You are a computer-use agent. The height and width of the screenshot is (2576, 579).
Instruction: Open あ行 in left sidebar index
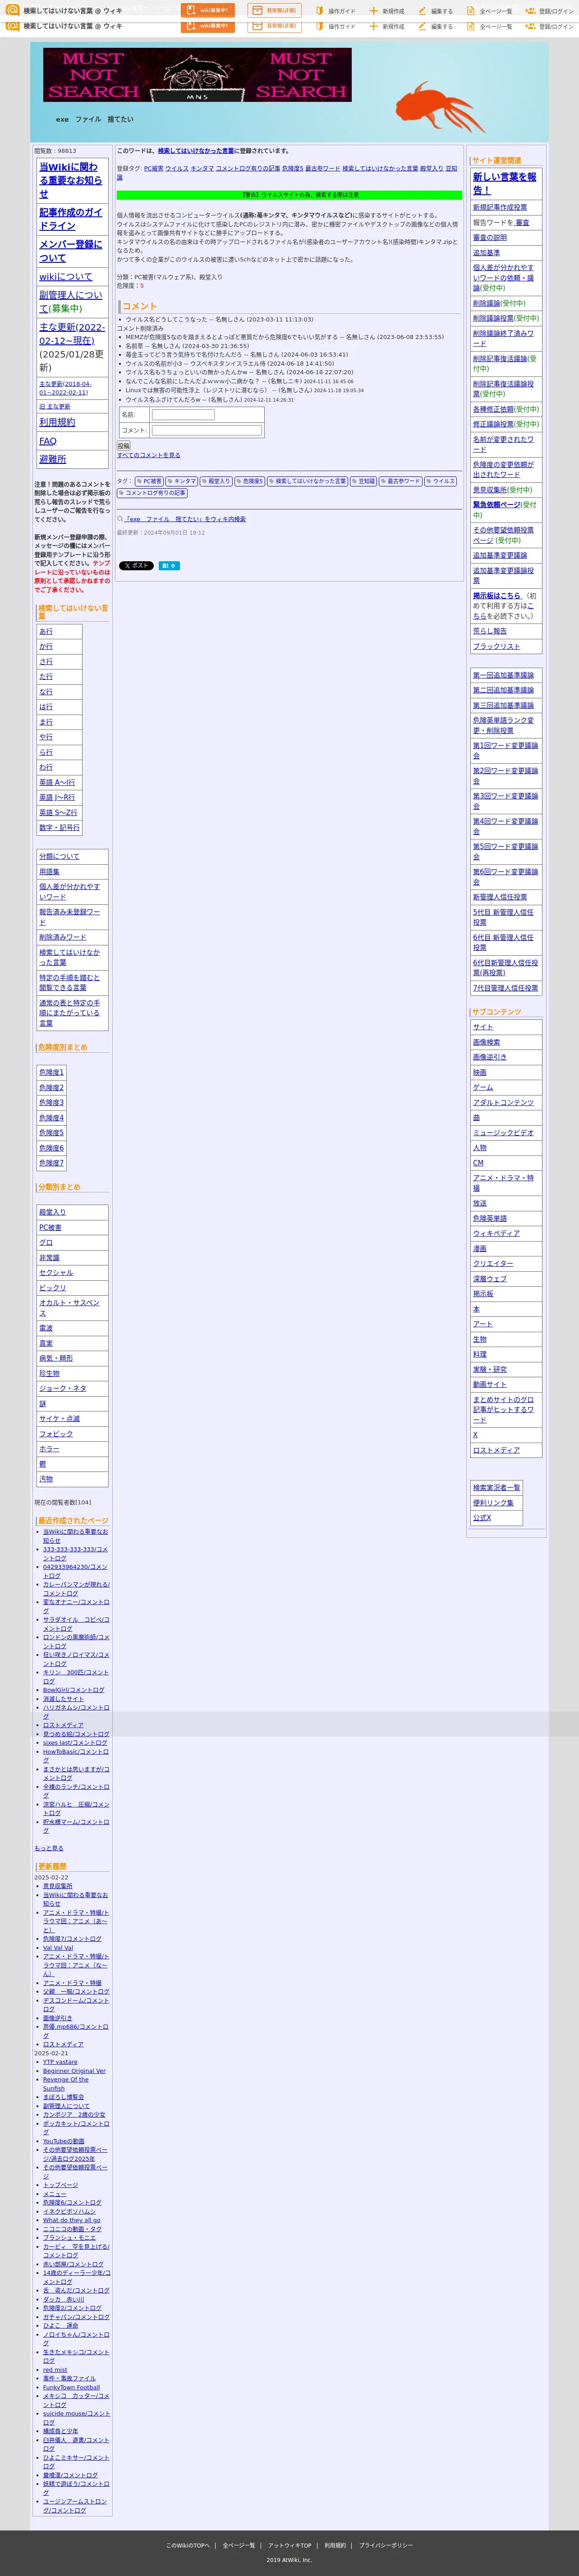coord(46,631)
